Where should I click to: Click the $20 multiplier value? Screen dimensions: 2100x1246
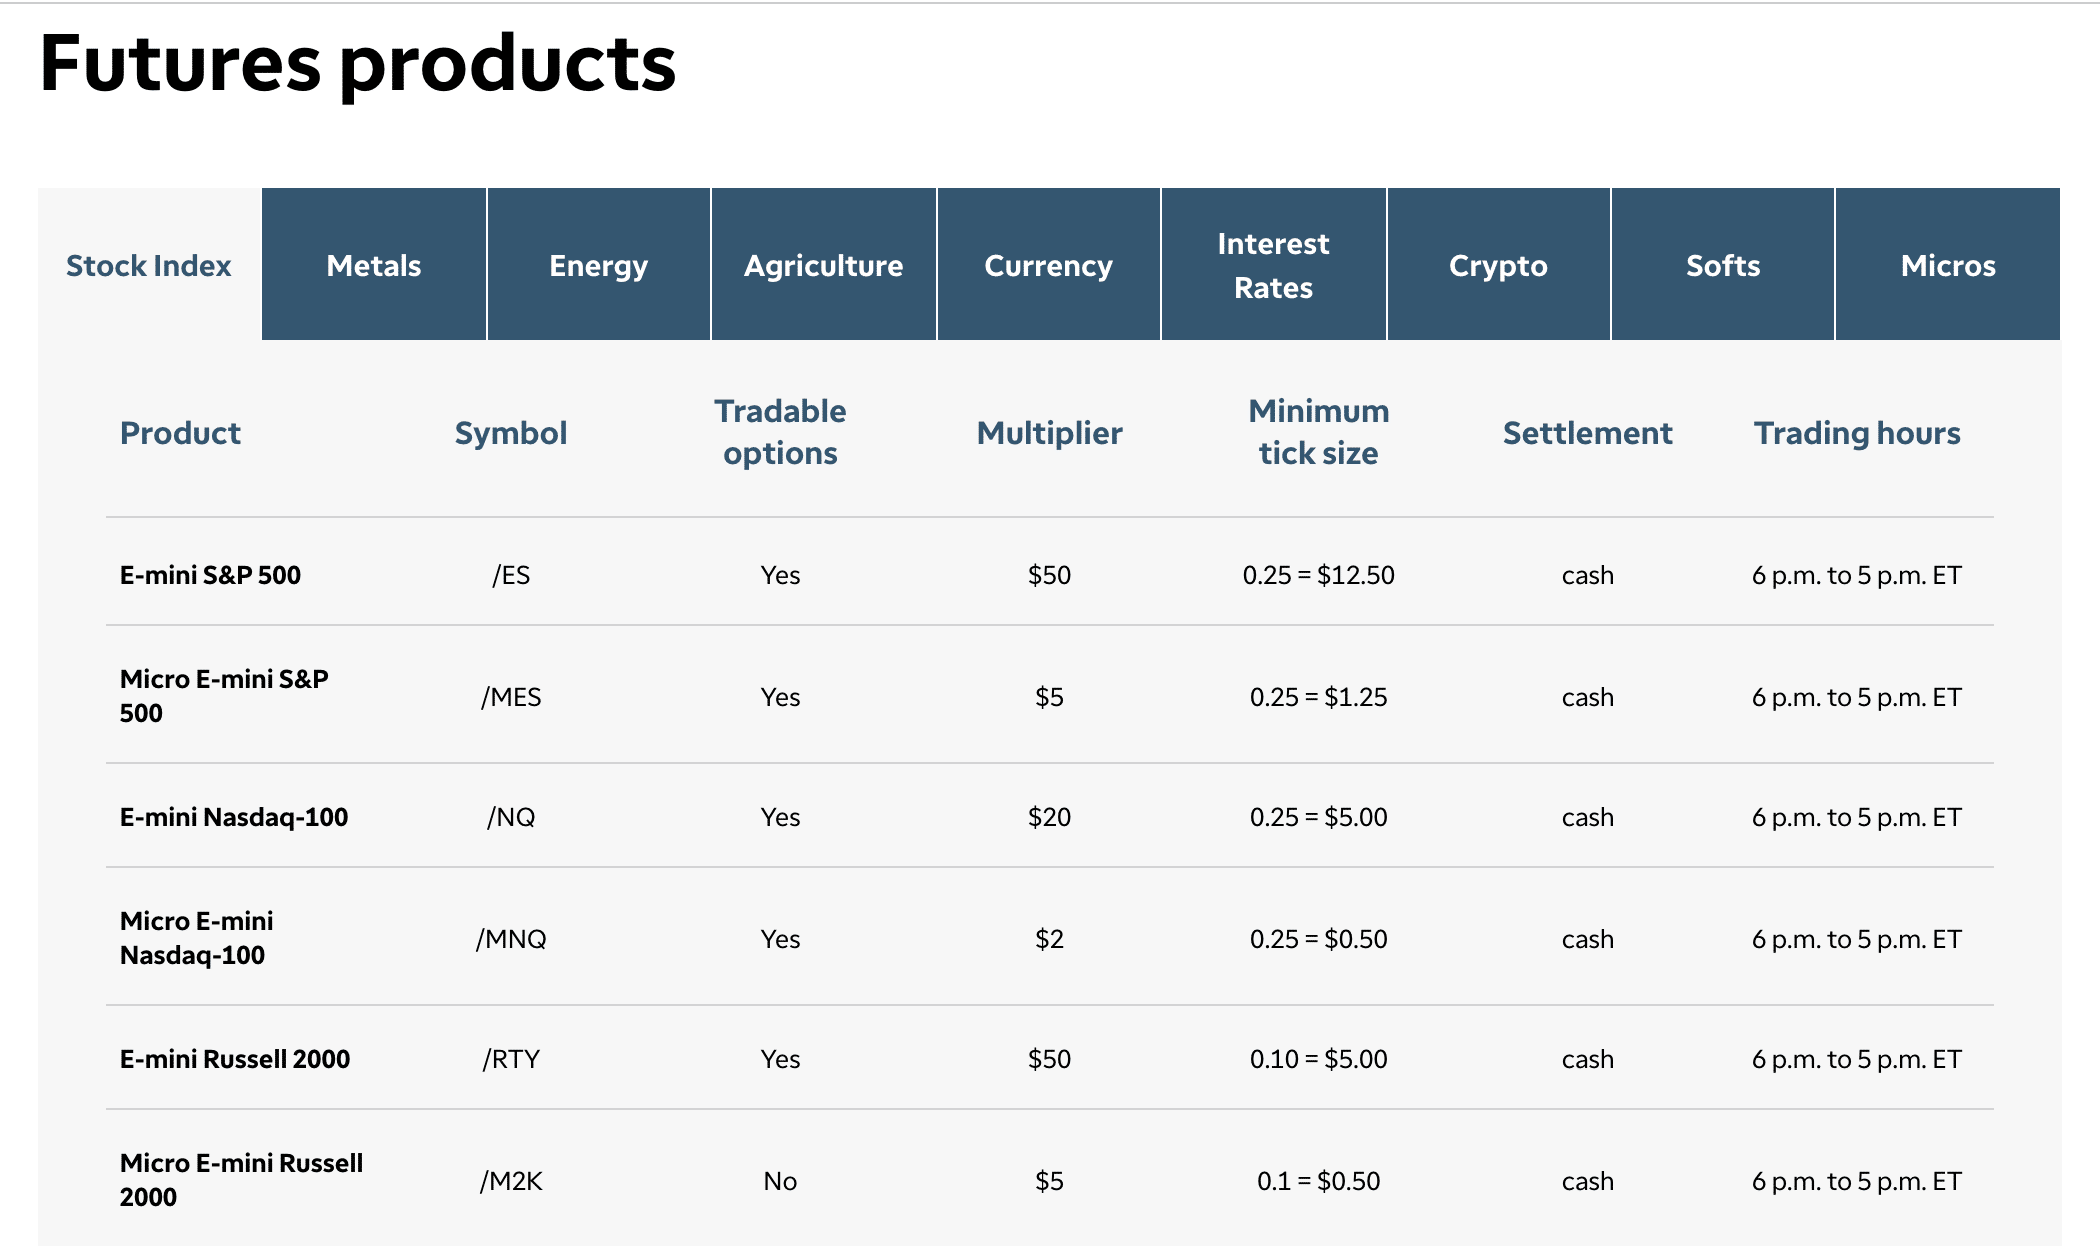1049,817
